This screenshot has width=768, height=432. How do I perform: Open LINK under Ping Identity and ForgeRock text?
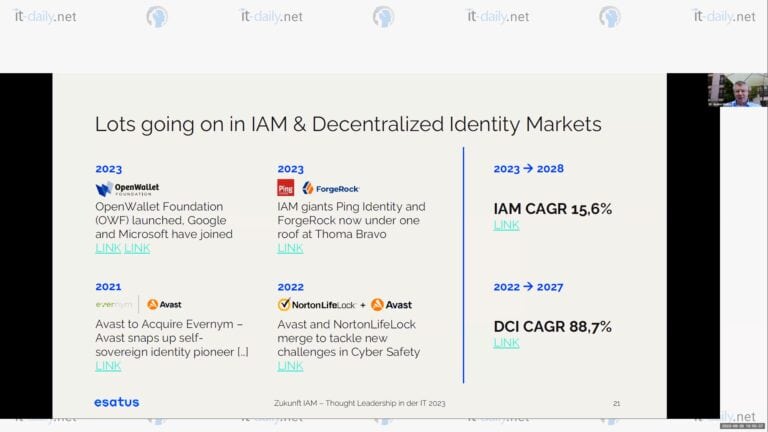(290, 248)
